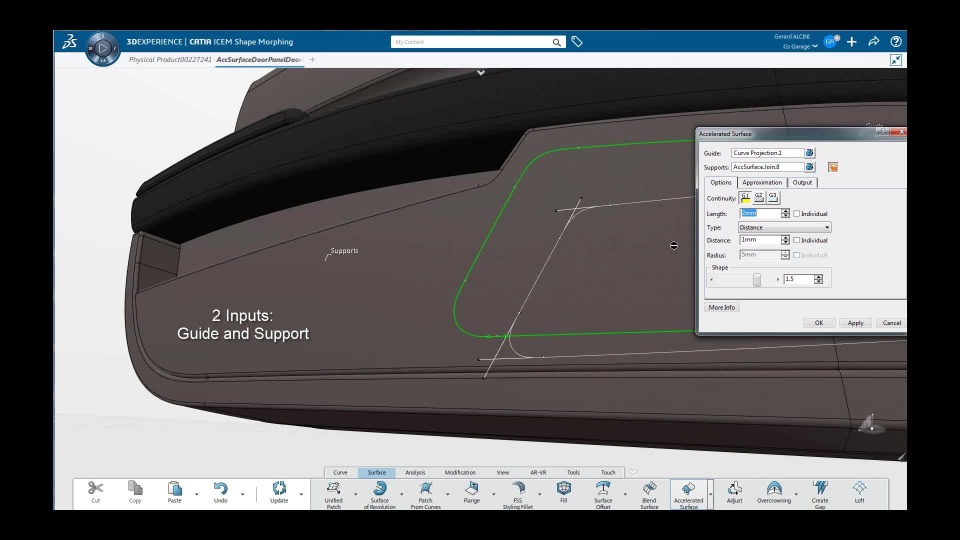Expand Accelerated Surface options arrow

point(710,493)
